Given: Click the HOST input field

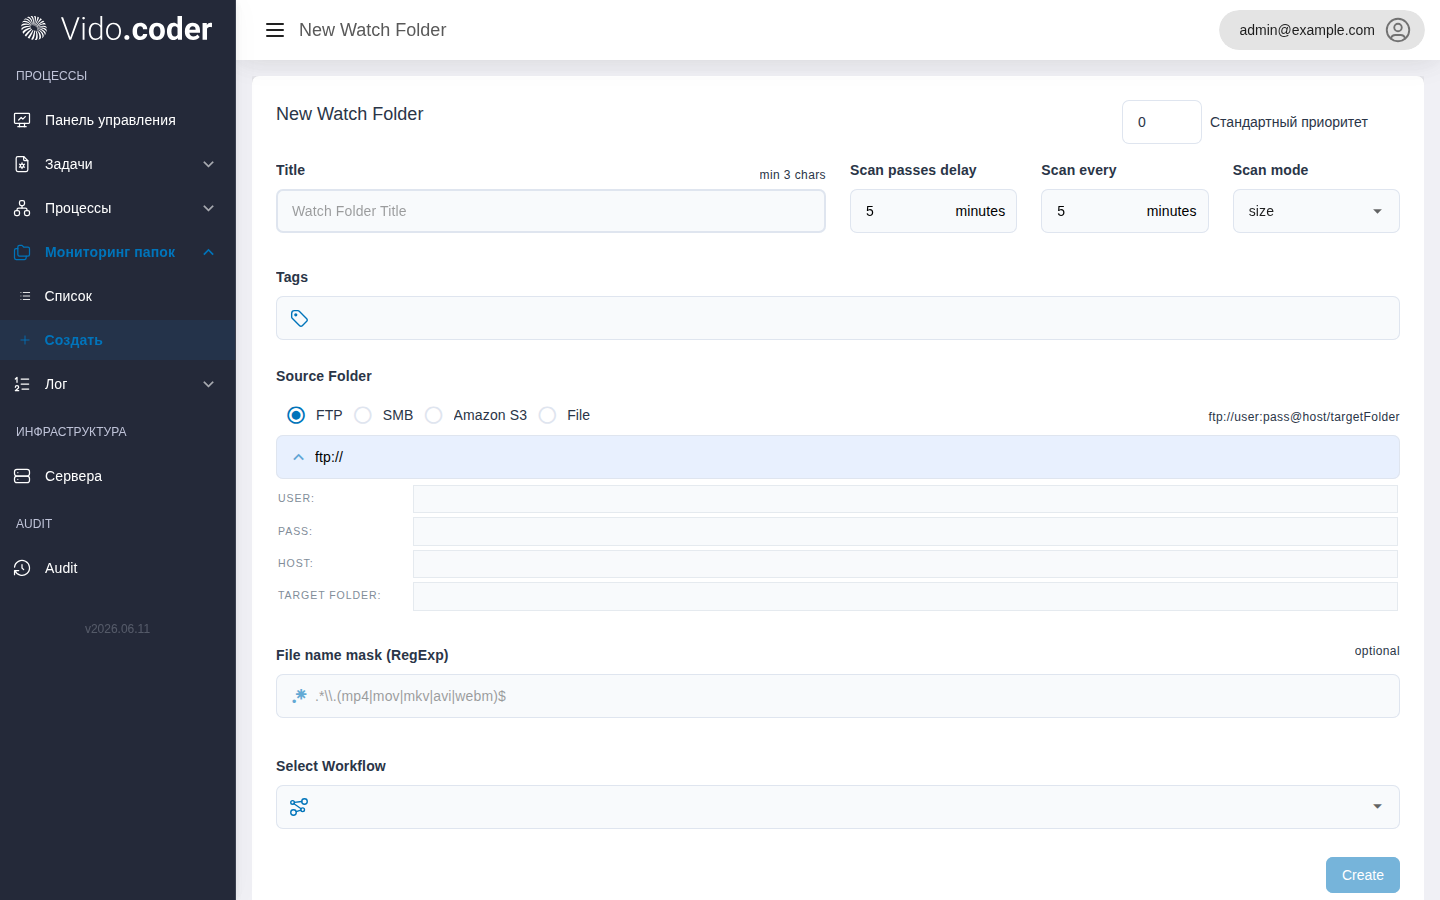Looking at the screenshot, I should 905,564.
